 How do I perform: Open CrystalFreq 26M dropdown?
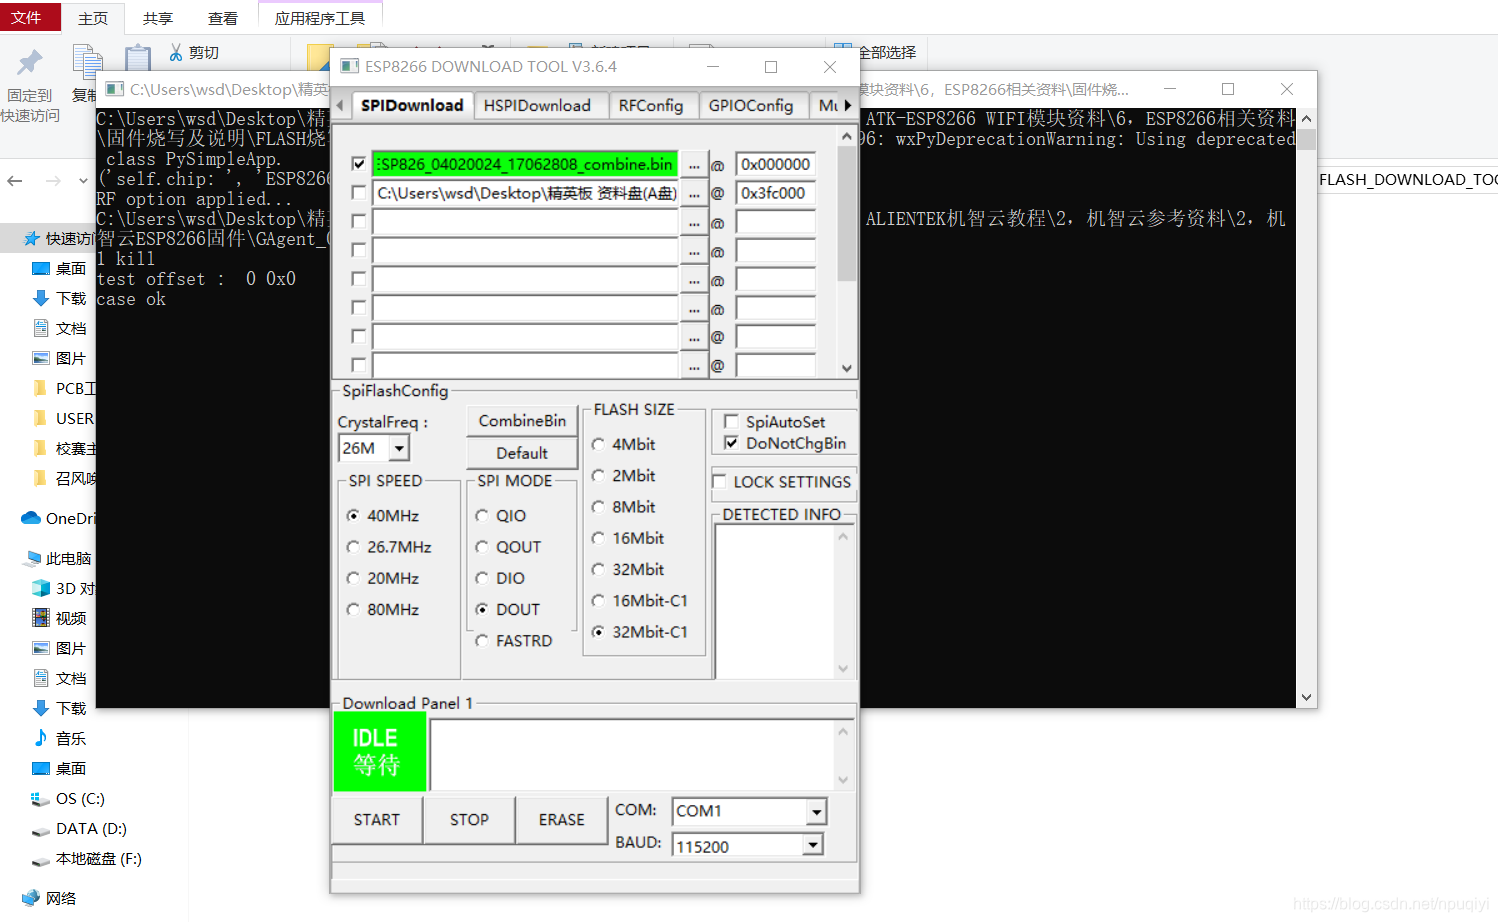(399, 448)
